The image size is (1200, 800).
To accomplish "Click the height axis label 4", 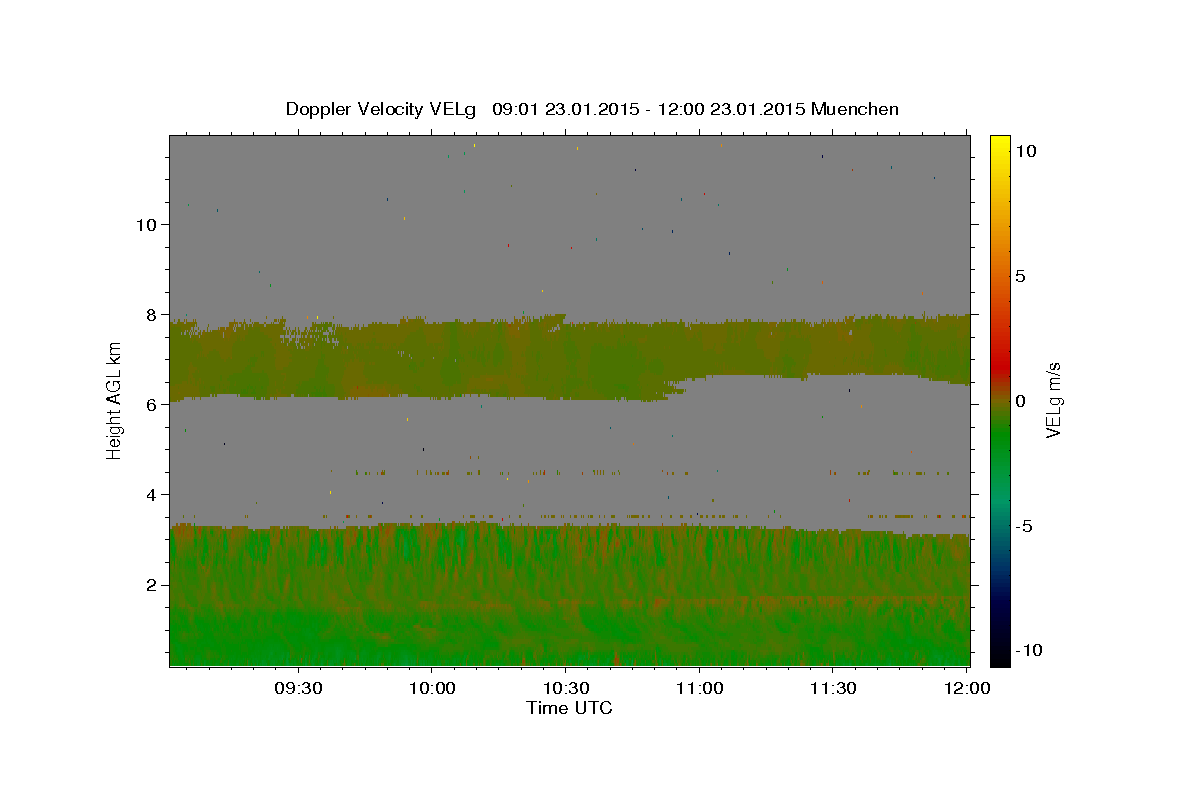I will (x=152, y=495).
